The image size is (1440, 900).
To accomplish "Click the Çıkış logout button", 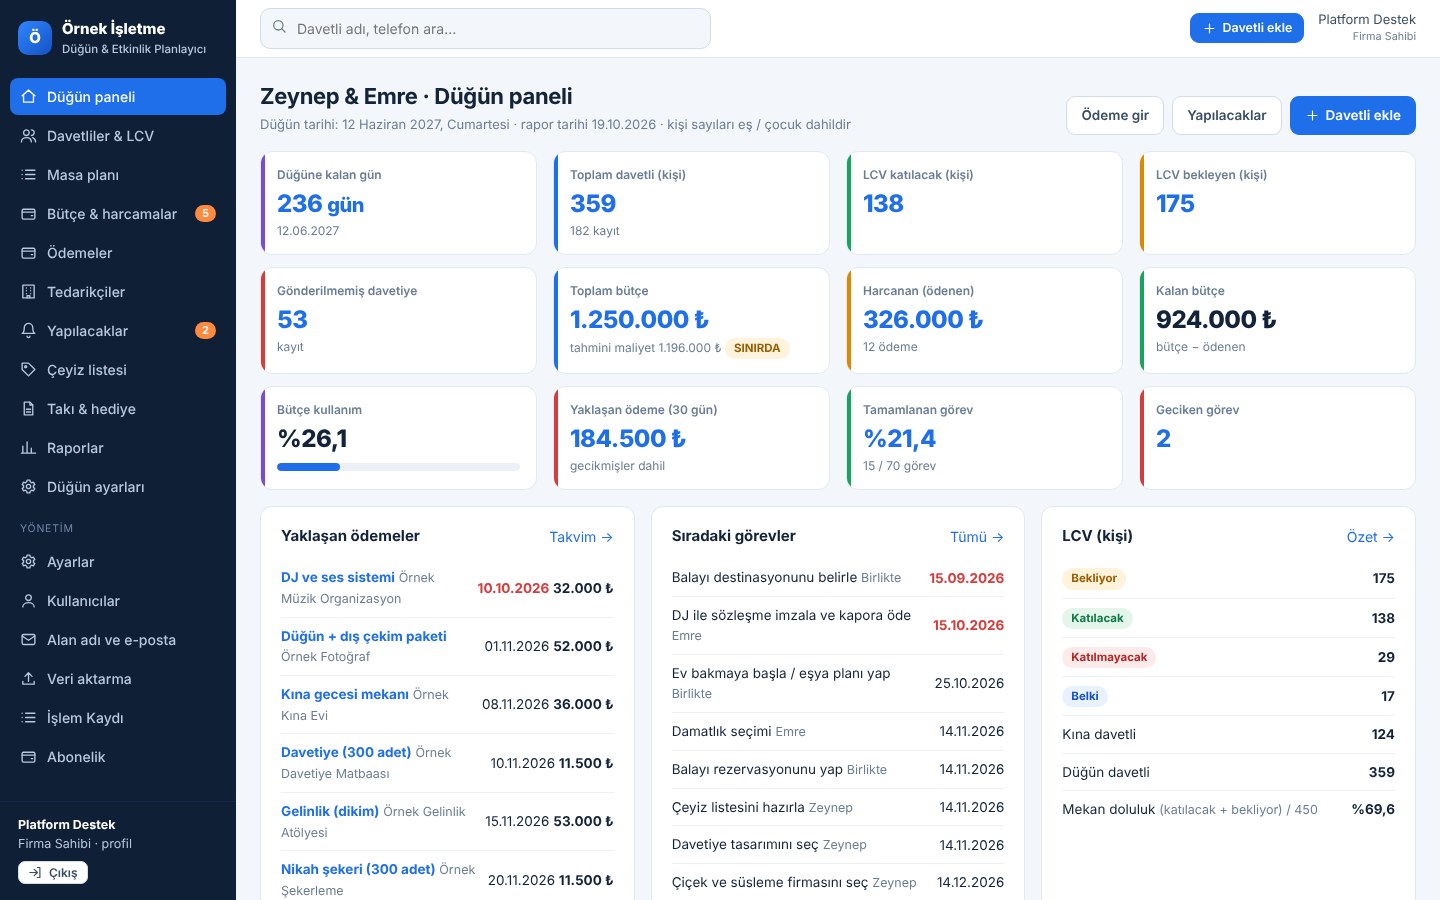I will tap(53, 873).
